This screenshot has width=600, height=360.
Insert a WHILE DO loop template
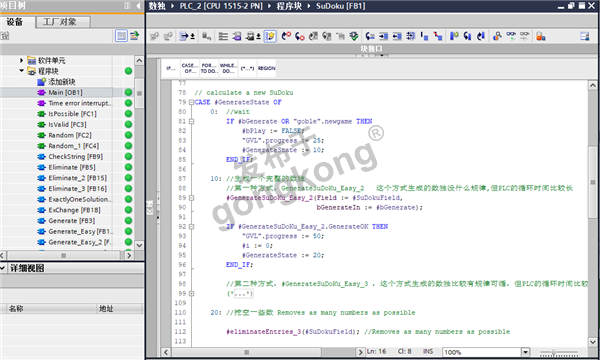pyautogui.click(x=228, y=68)
